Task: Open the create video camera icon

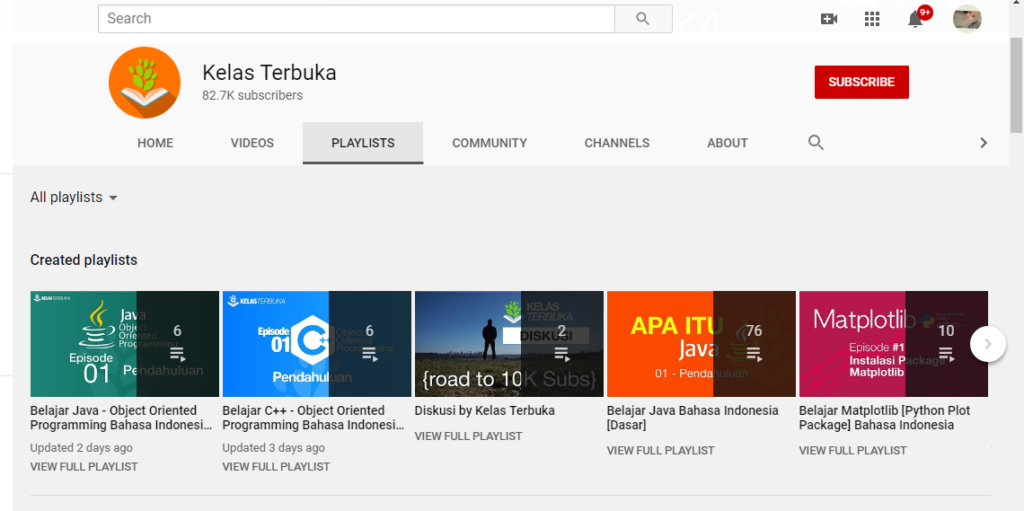Action: (829, 19)
